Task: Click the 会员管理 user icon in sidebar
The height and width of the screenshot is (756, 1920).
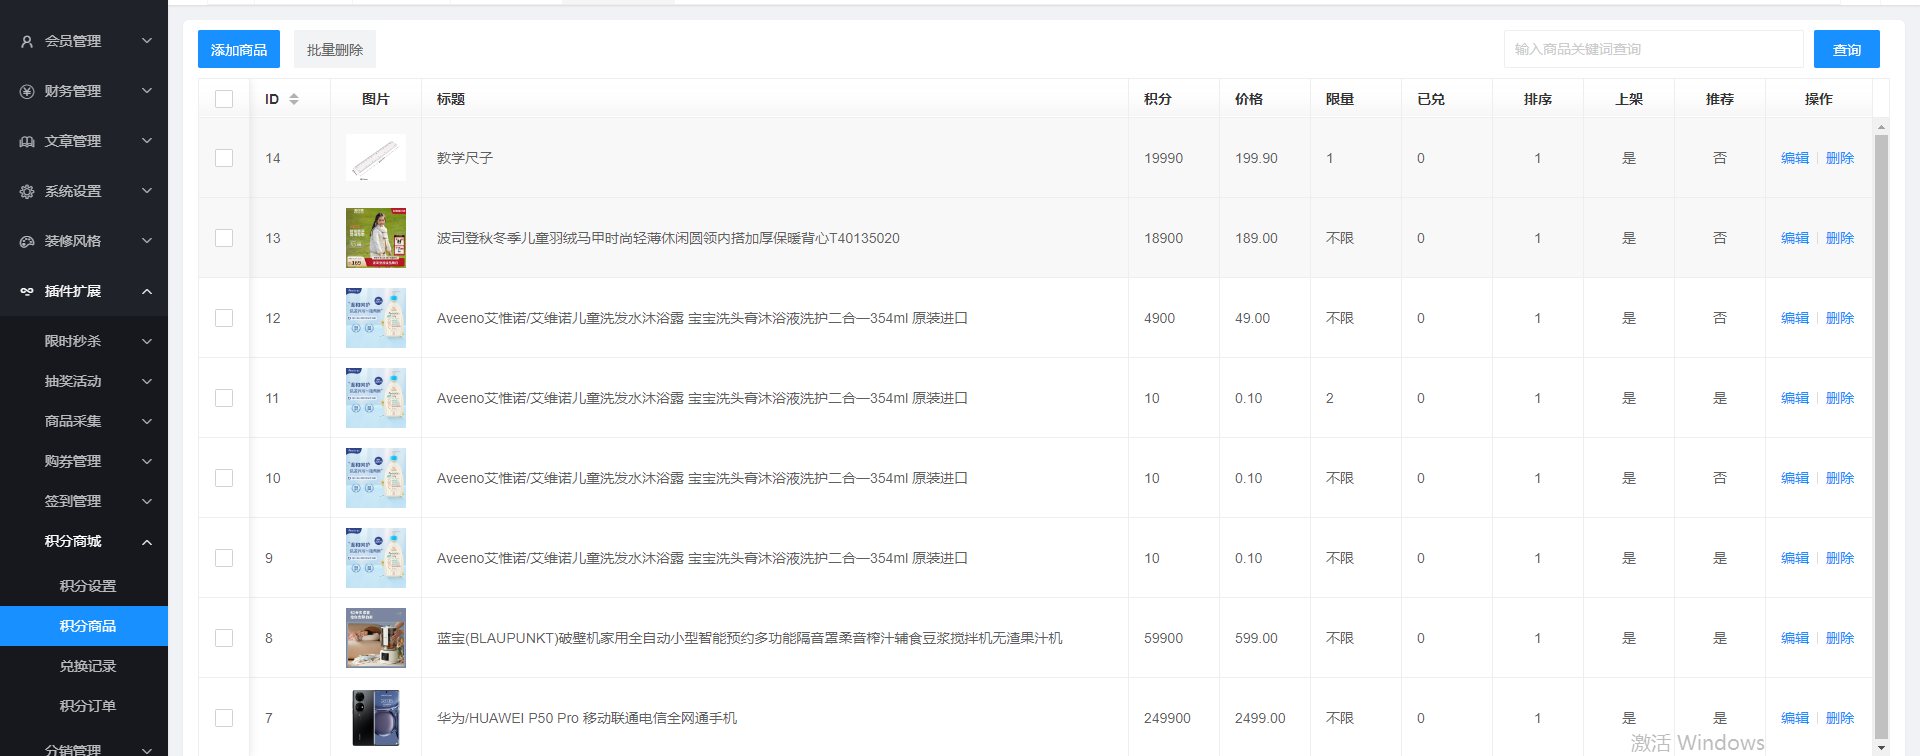Action: point(27,41)
